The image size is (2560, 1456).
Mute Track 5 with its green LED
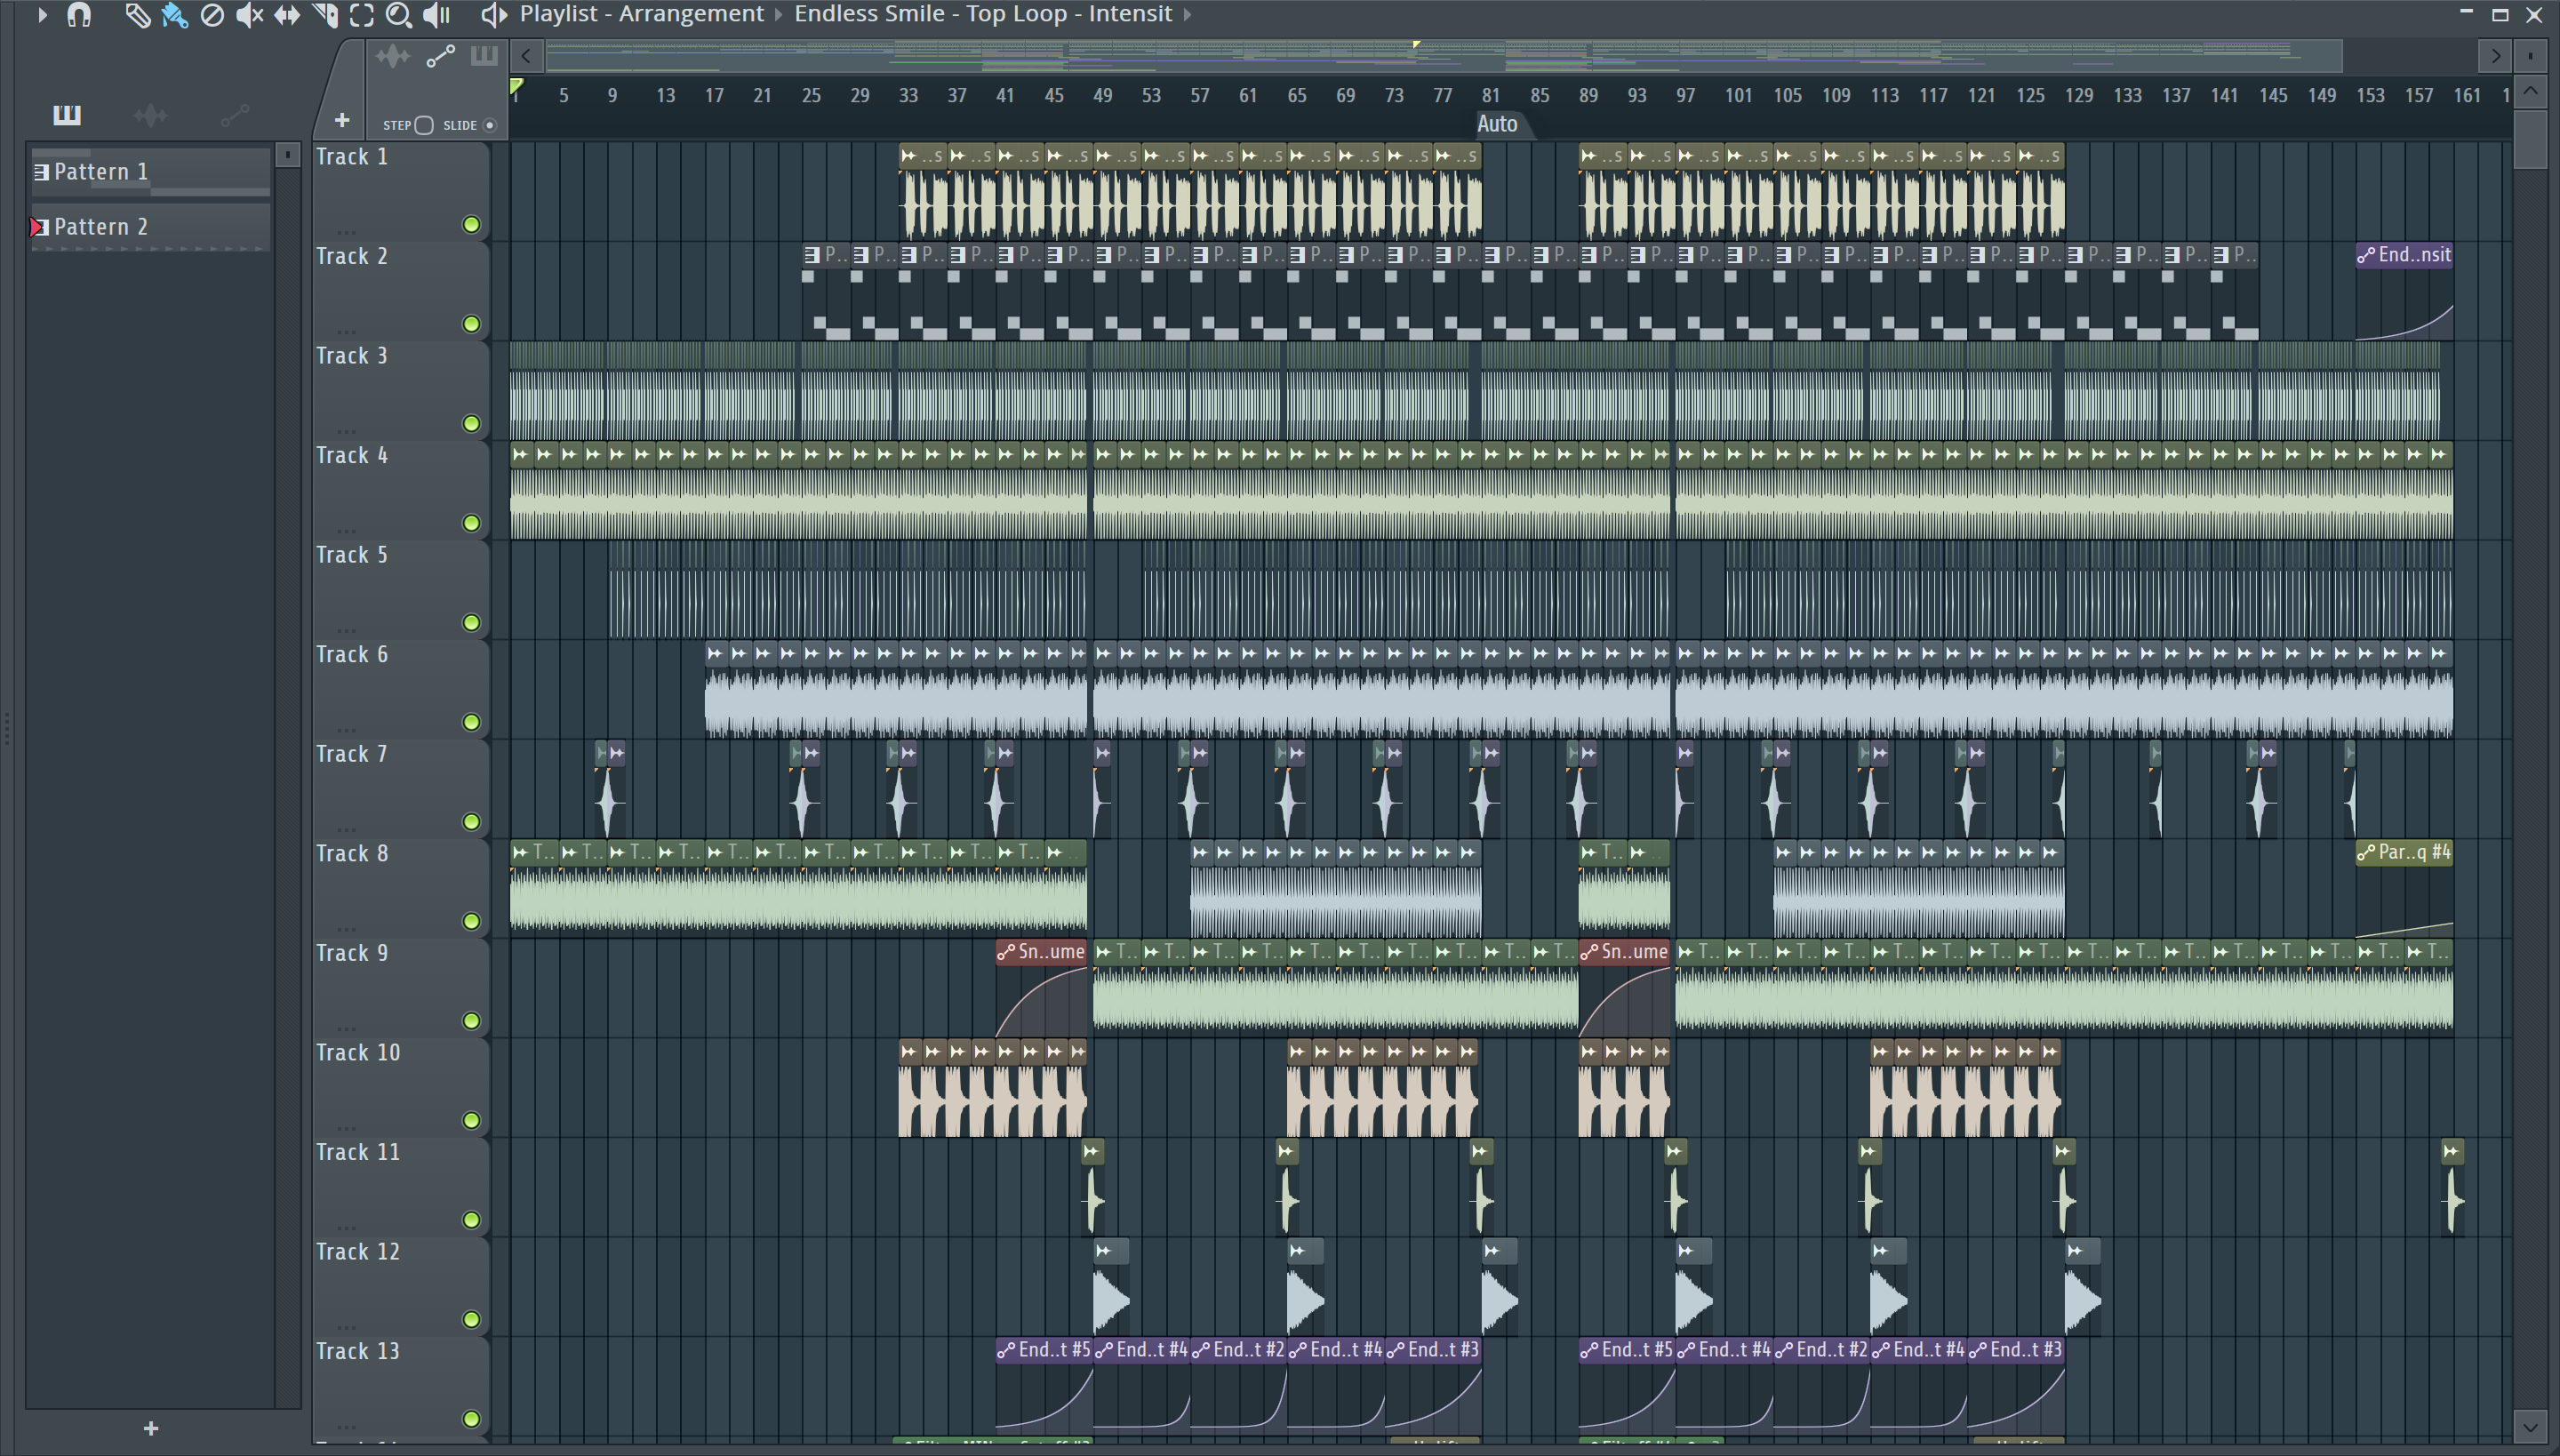tap(471, 623)
